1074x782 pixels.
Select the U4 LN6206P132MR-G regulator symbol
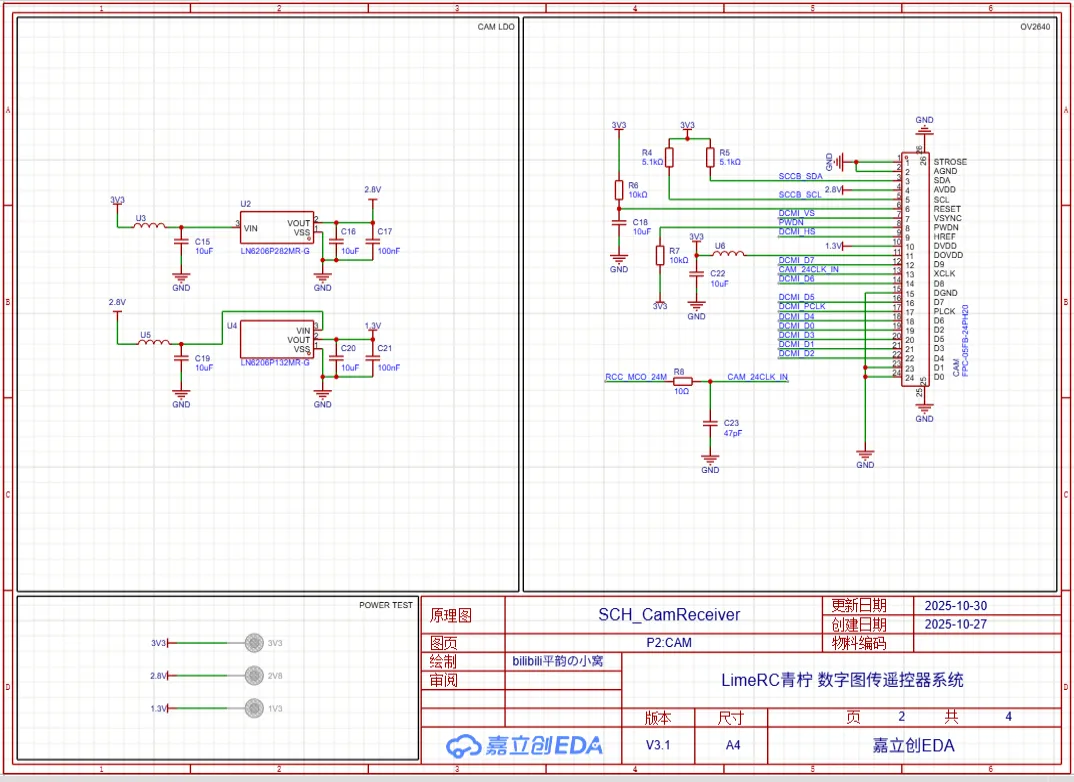click(x=276, y=340)
